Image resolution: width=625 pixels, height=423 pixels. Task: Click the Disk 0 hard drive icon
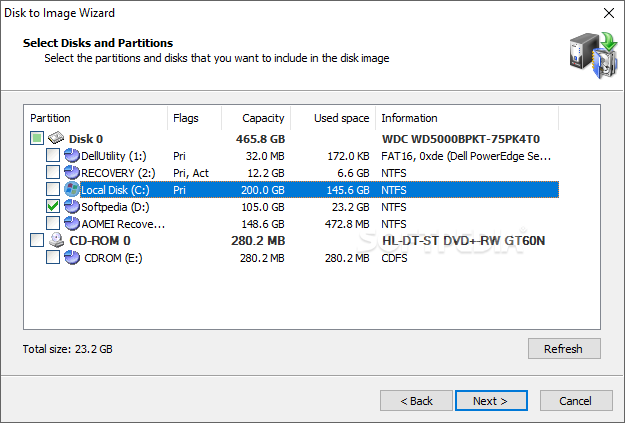[56, 138]
